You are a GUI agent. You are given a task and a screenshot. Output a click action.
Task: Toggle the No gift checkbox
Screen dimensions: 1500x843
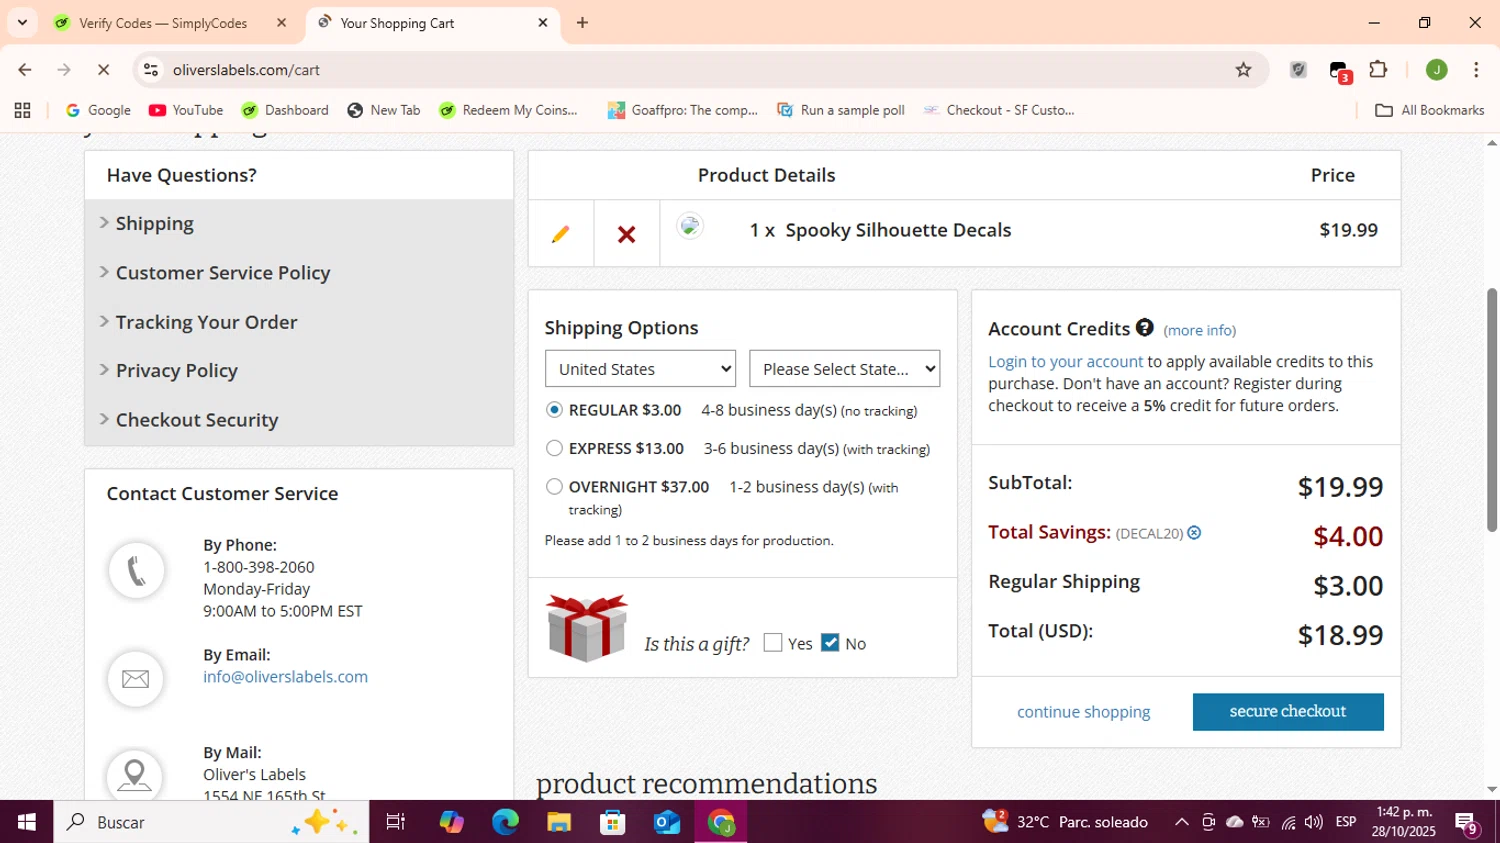coord(830,642)
